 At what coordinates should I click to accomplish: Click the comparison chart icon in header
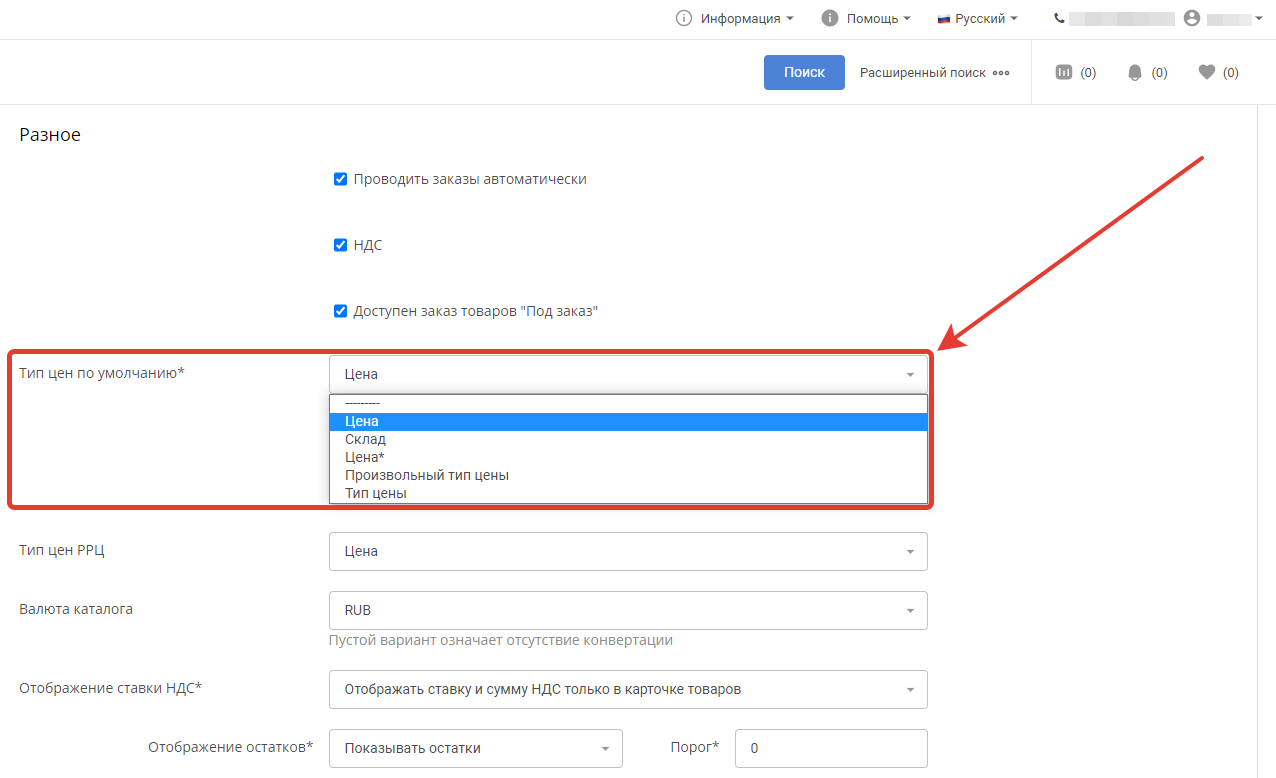[x=1064, y=72]
